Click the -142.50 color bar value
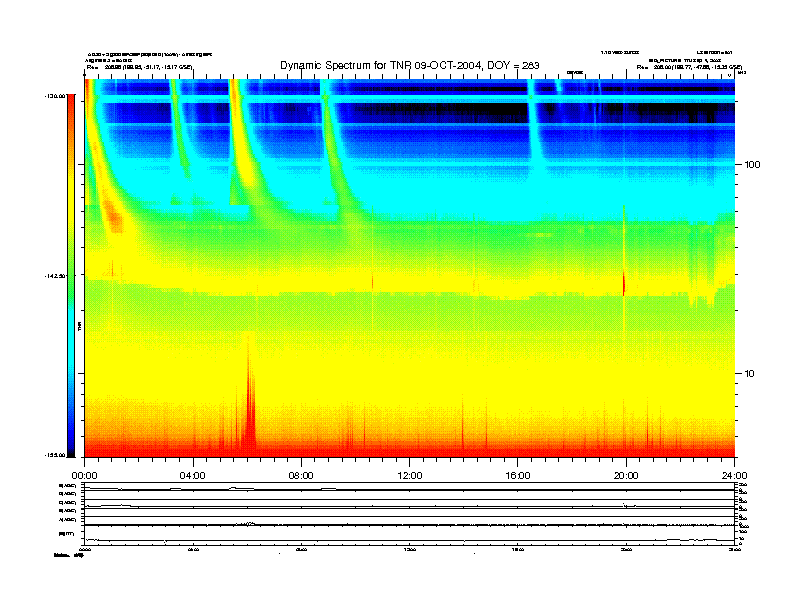This screenshot has width=792, height=612. (55, 276)
